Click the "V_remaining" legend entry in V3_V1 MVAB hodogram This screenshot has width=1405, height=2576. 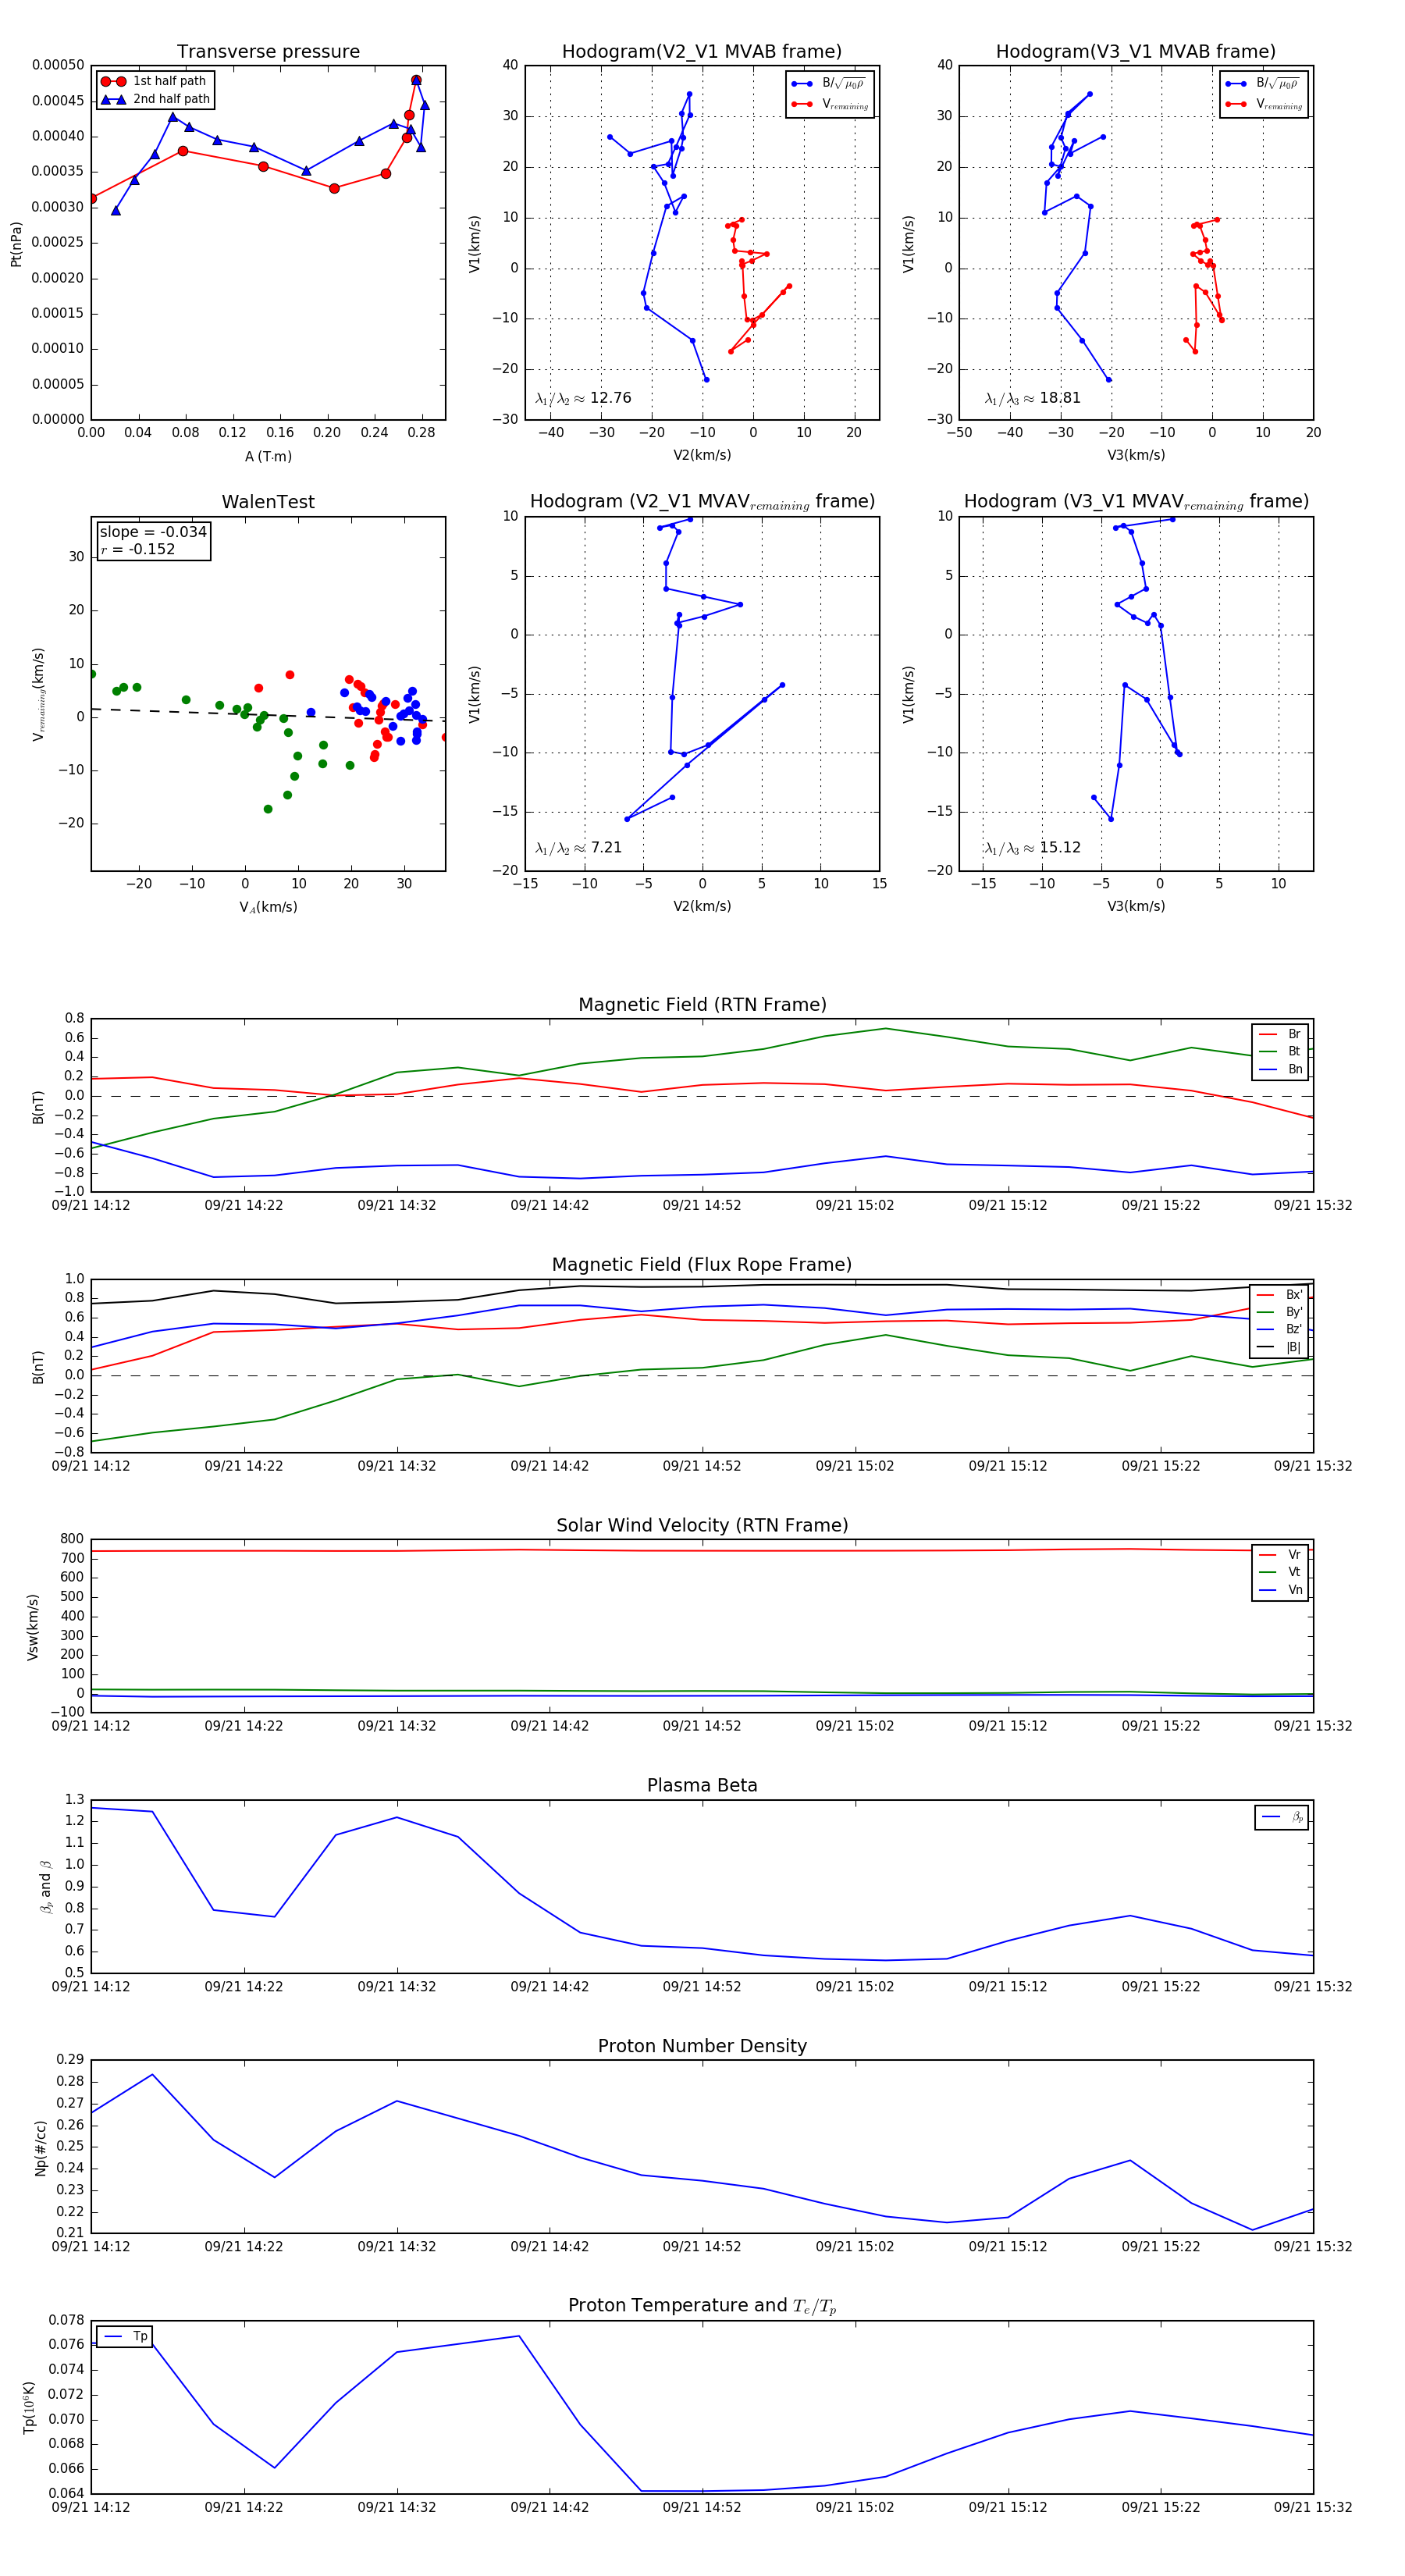coord(1263,104)
